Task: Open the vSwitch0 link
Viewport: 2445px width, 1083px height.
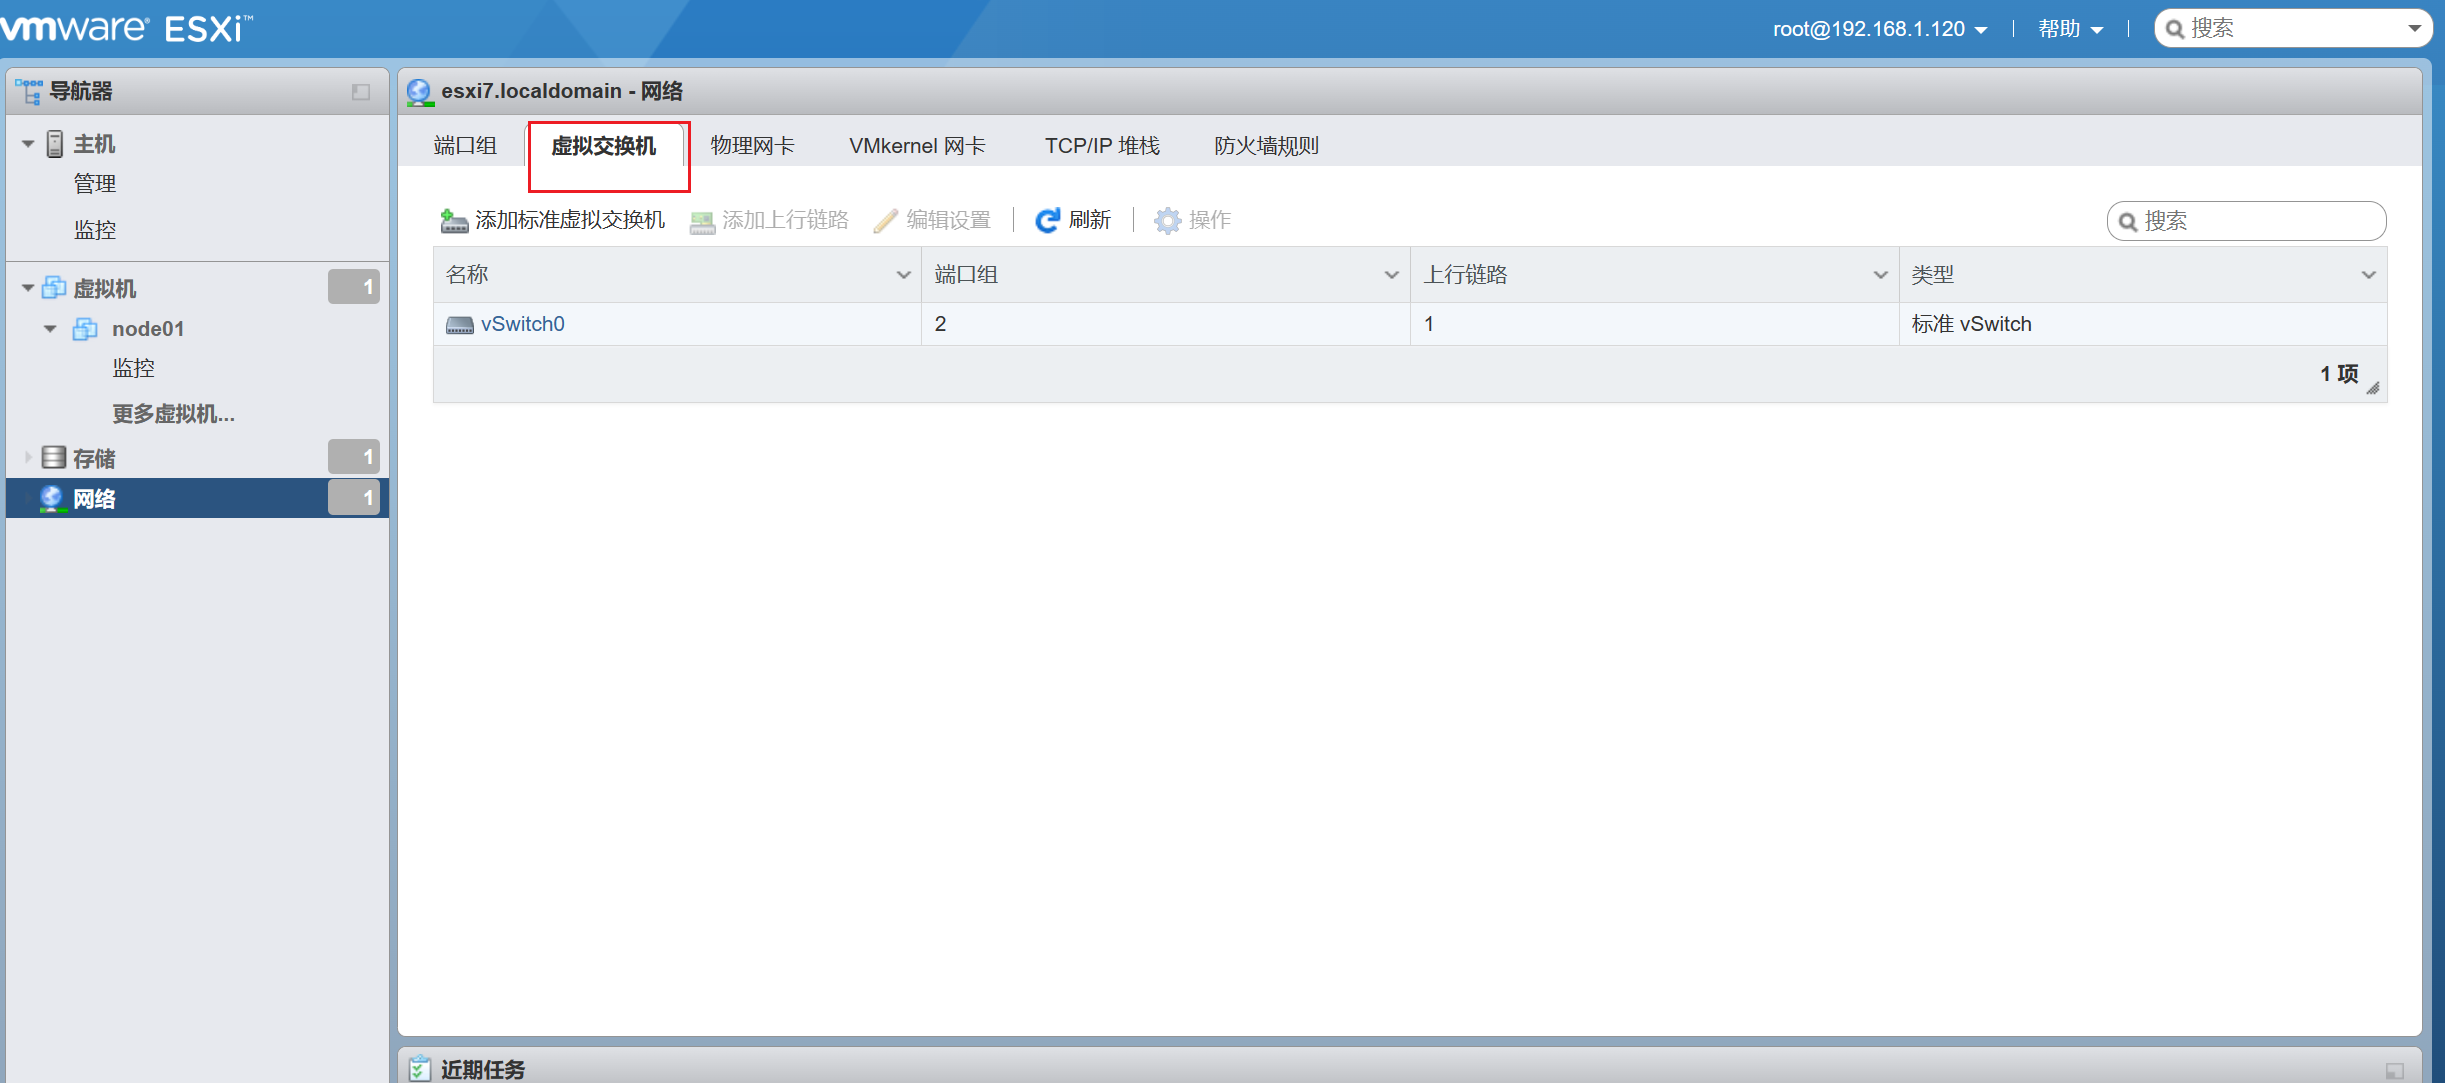Action: coord(523,324)
